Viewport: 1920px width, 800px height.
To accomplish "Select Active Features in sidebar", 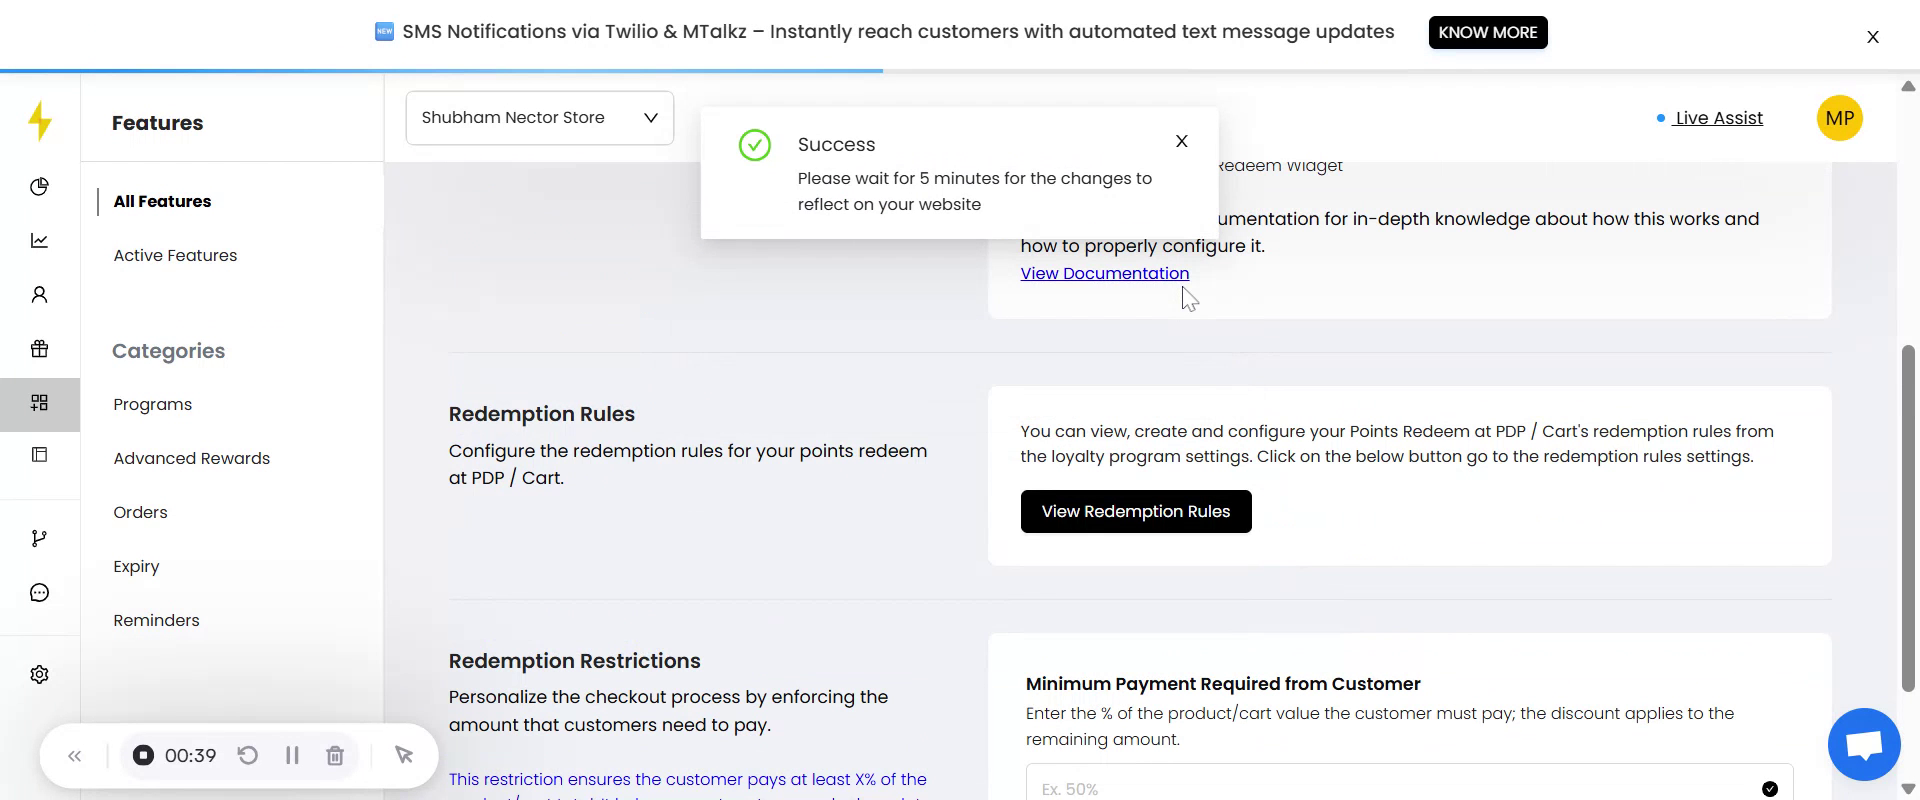I will coord(175,256).
